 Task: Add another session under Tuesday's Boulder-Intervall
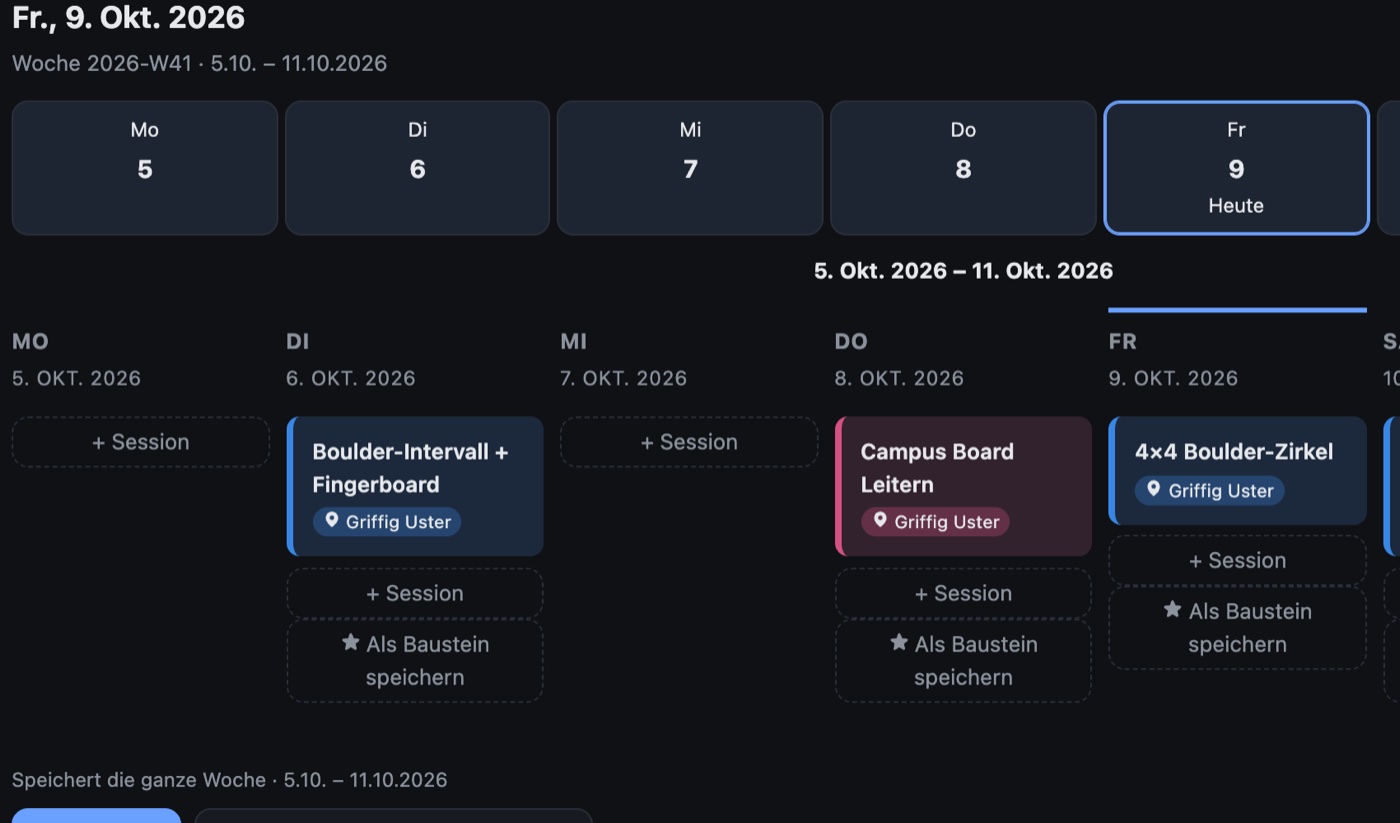[415, 593]
